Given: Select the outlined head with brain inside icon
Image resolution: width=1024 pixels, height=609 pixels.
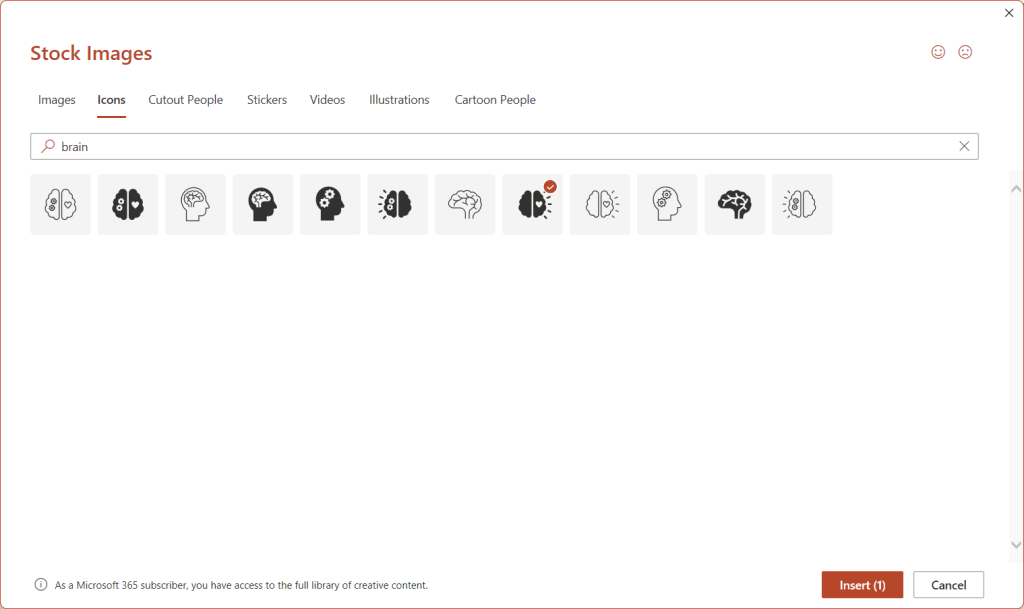Looking at the screenshot, I should (x=195, y=204).
